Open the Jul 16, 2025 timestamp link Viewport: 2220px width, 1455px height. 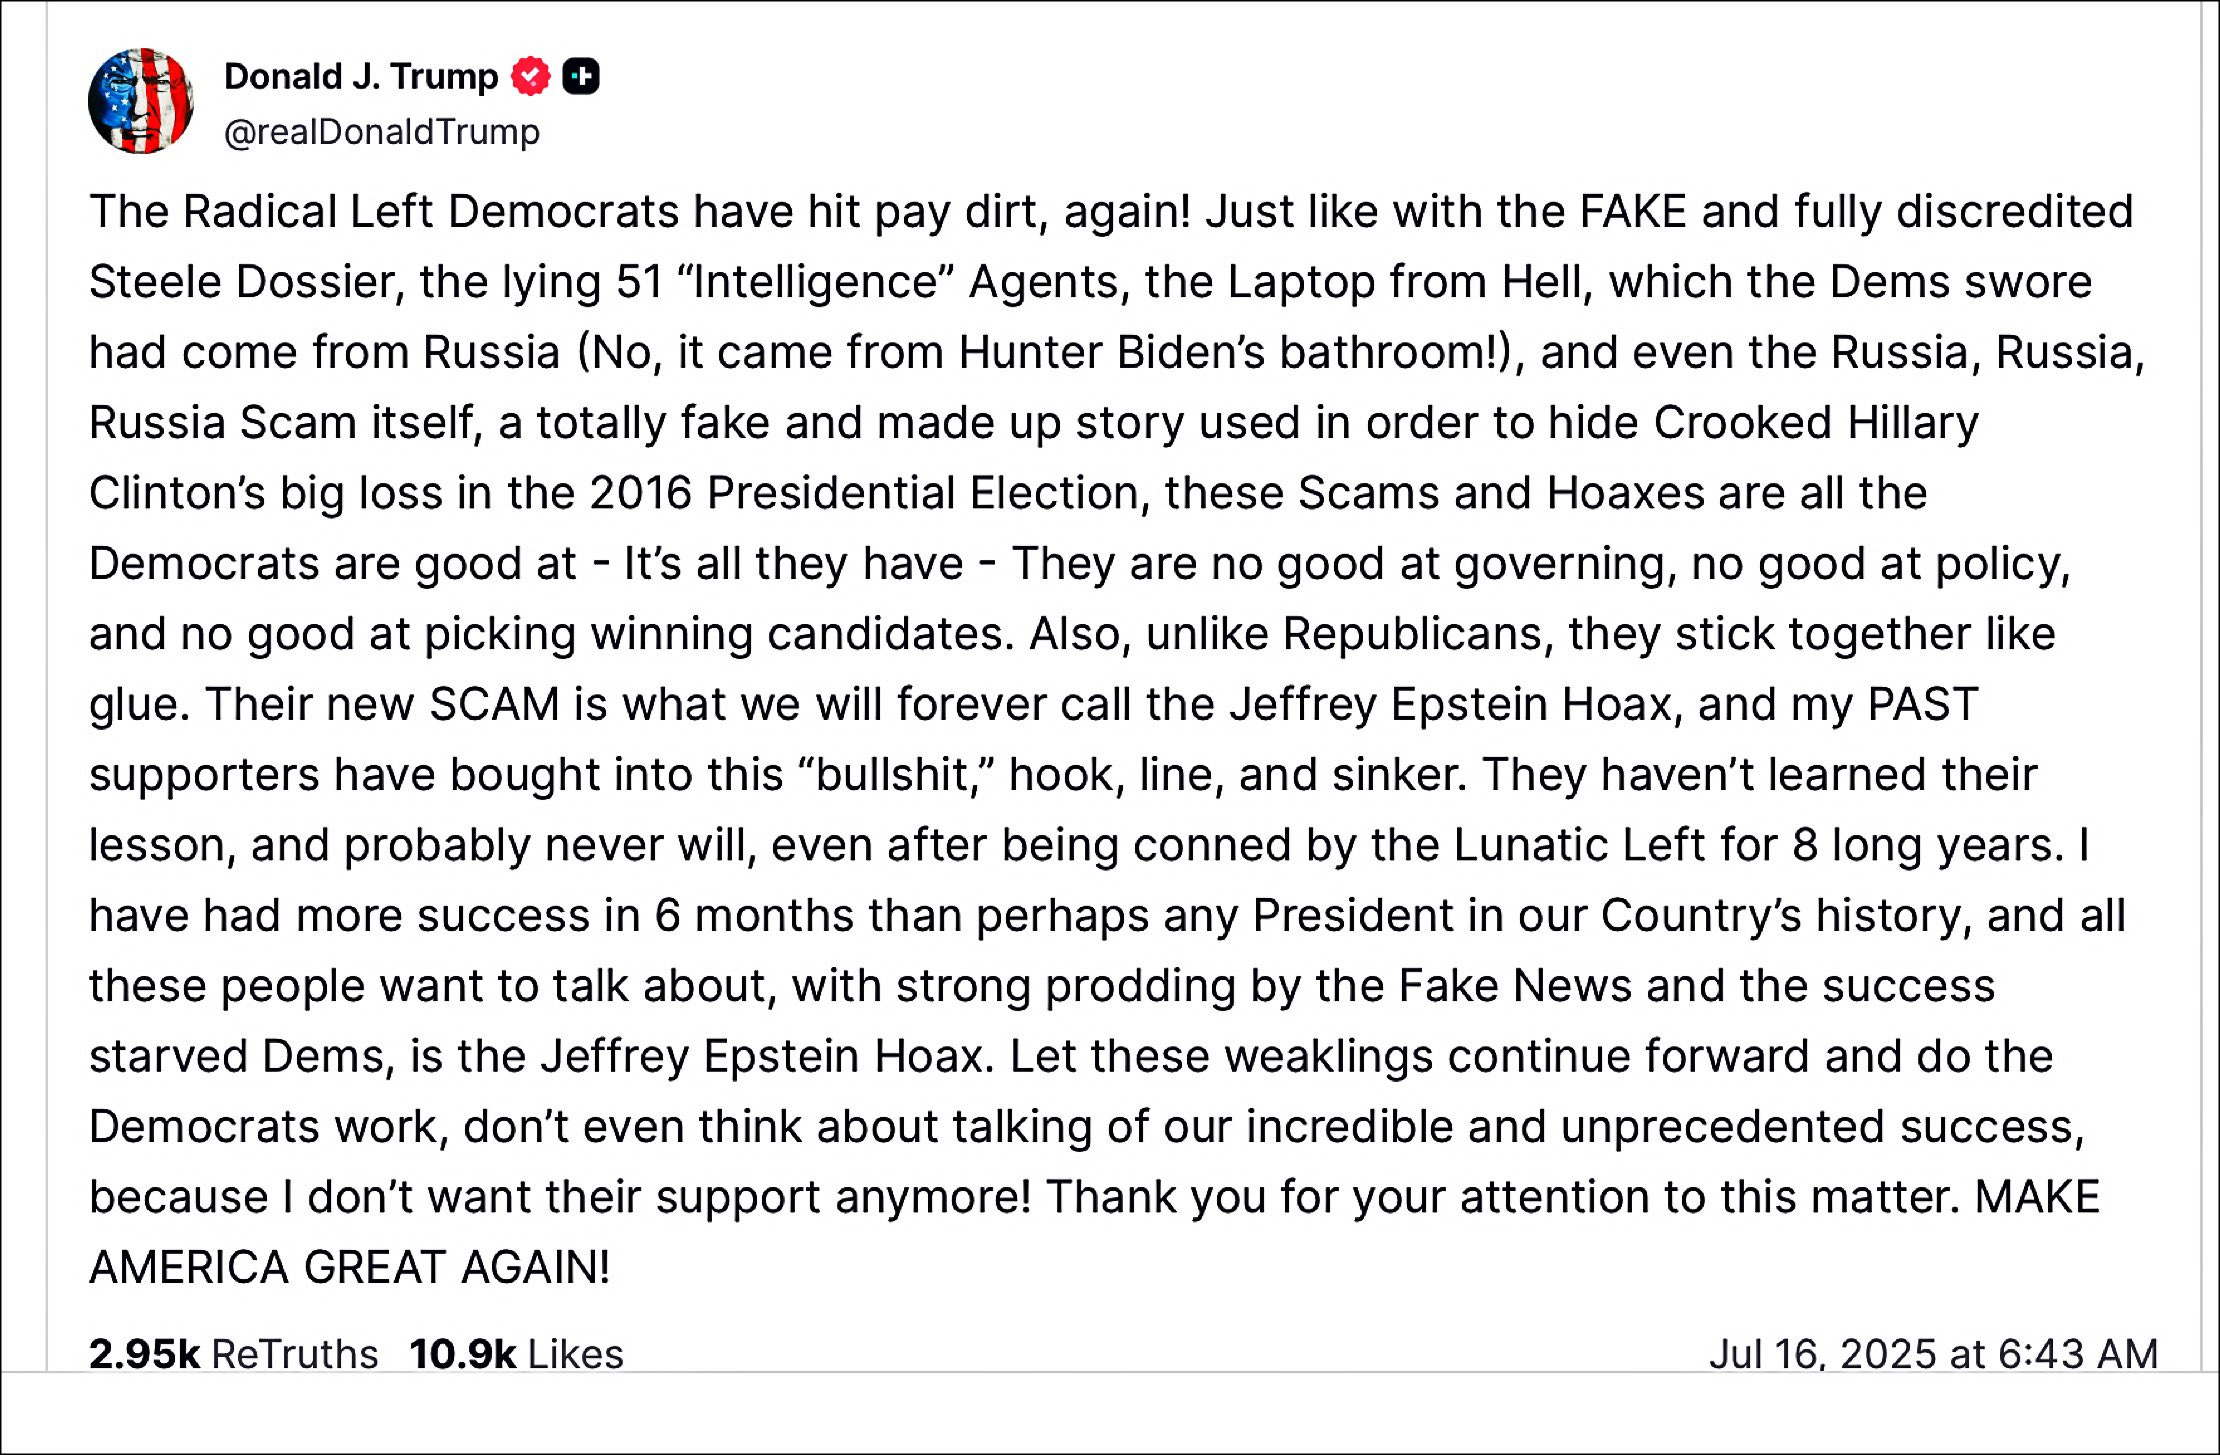1933,1353
